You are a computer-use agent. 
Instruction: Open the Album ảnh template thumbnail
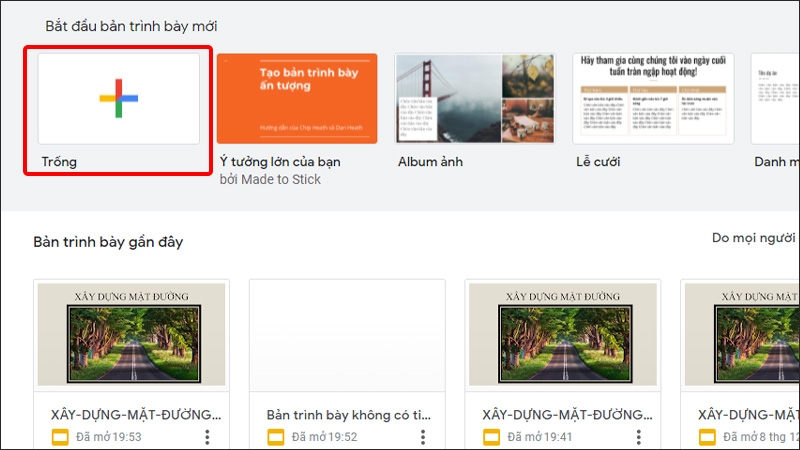tap(475, 98)
